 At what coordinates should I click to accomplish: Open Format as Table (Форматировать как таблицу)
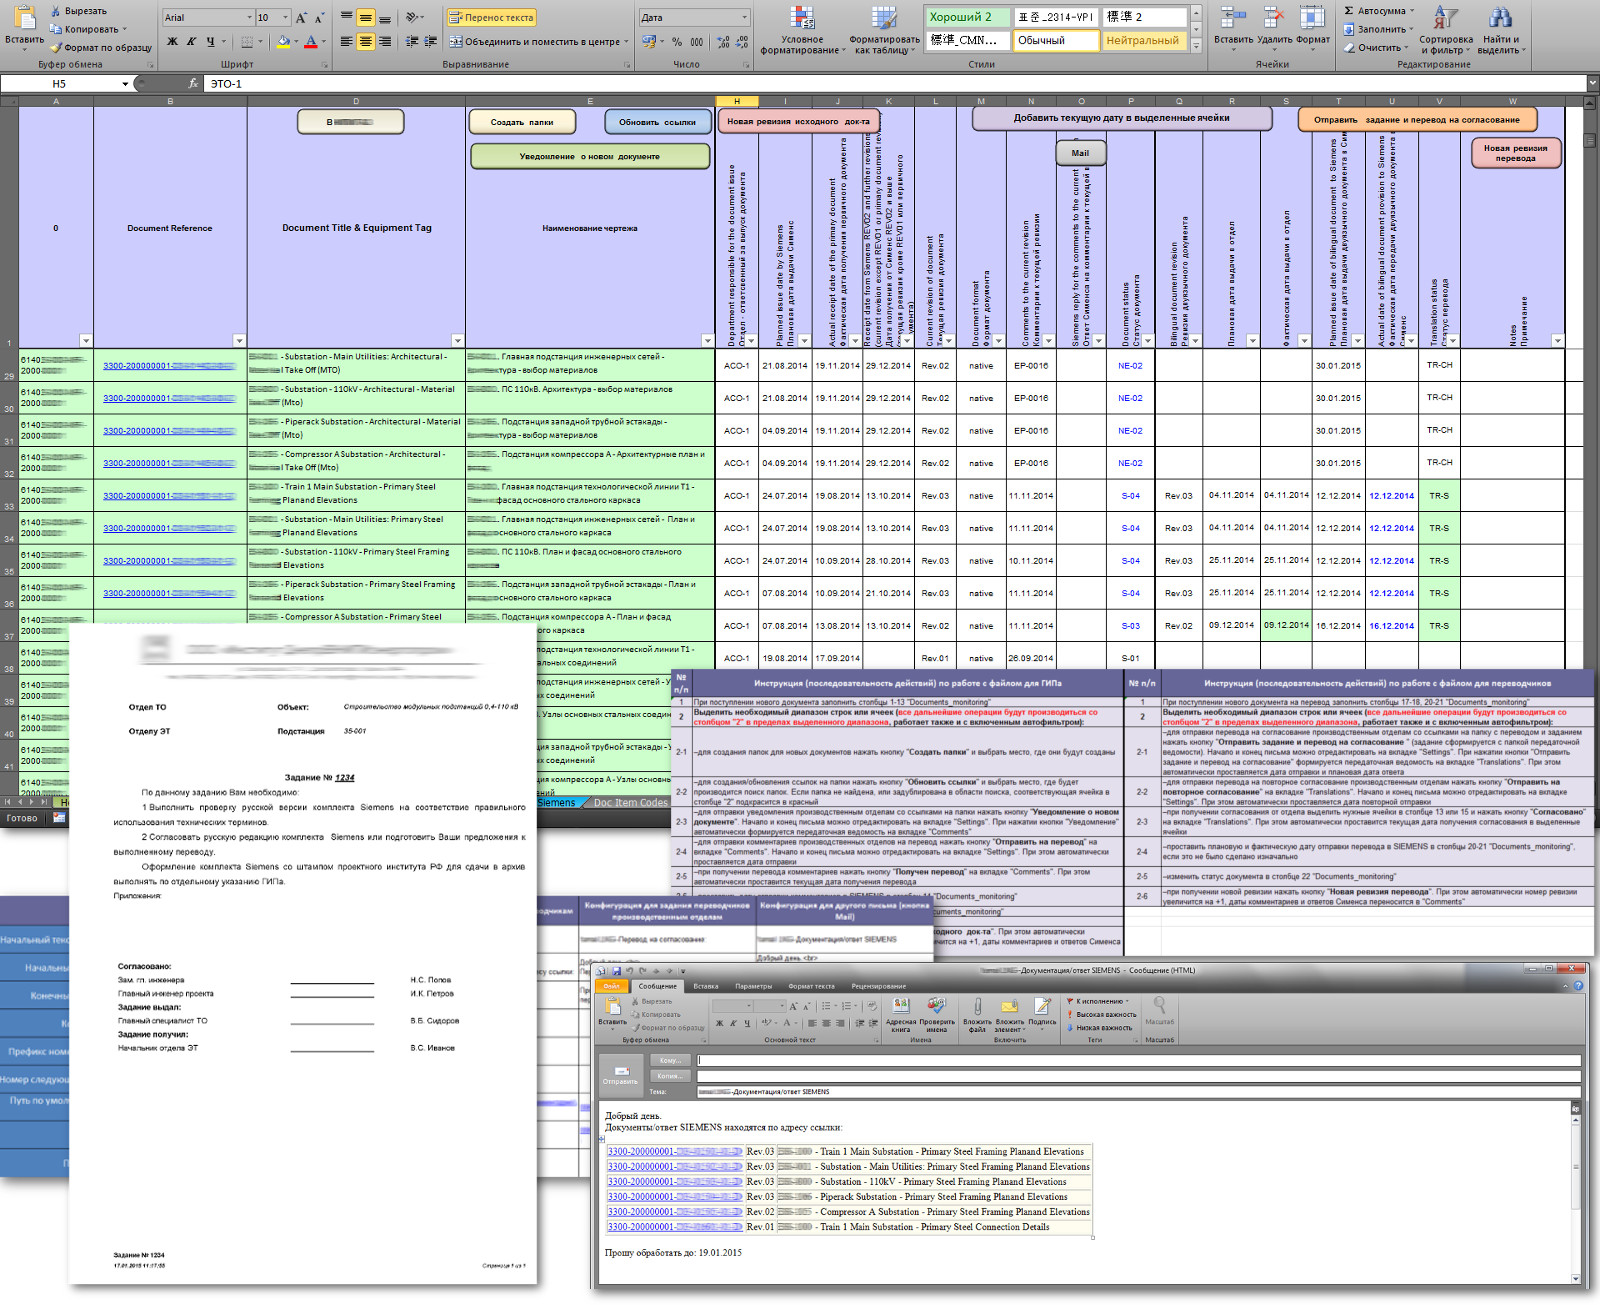(x=884, y=30)
